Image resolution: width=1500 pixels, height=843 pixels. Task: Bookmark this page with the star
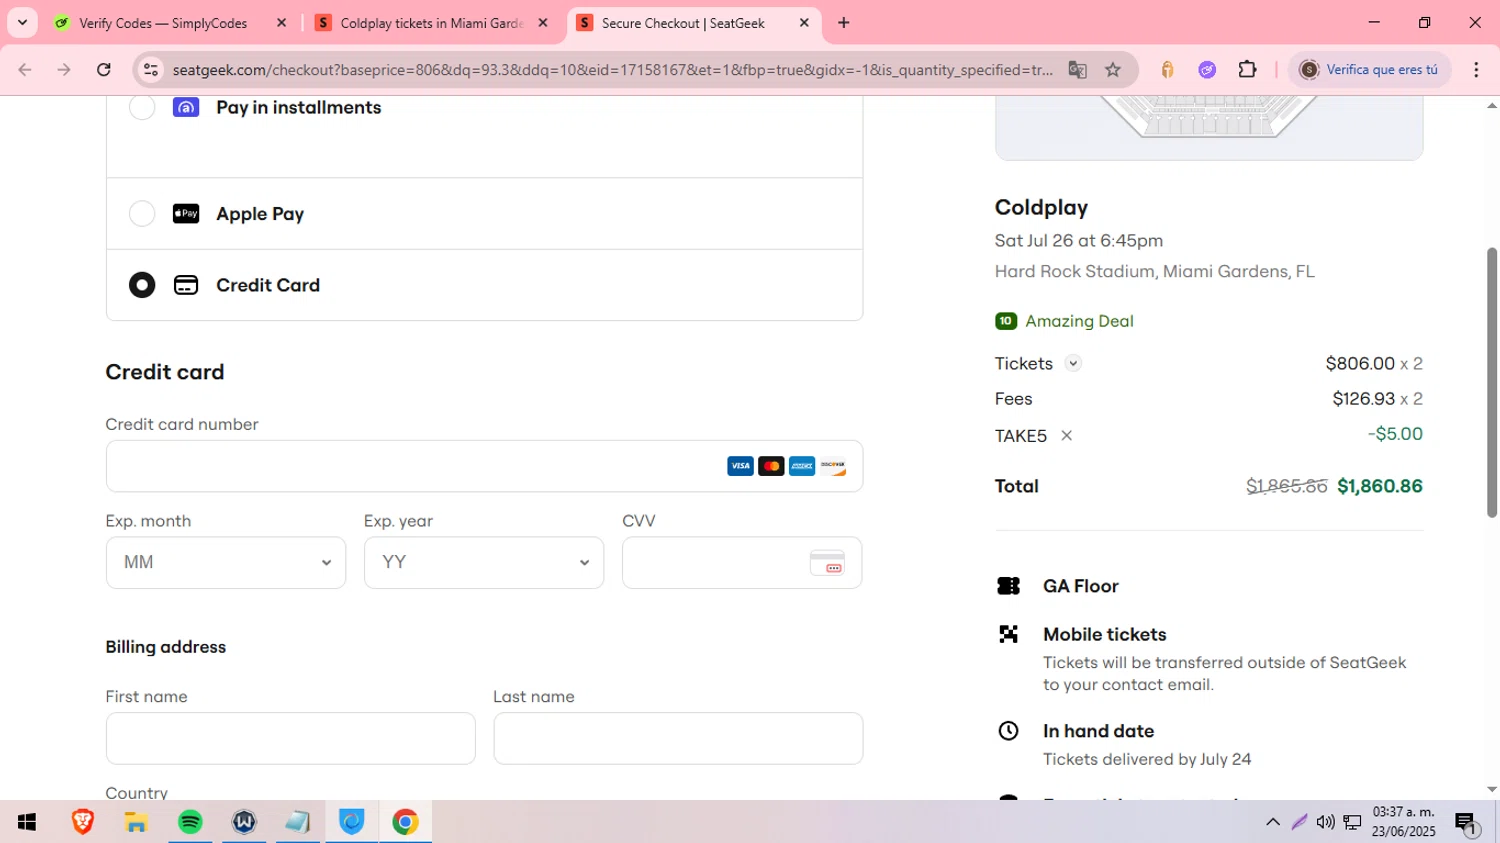(1113, 70)
